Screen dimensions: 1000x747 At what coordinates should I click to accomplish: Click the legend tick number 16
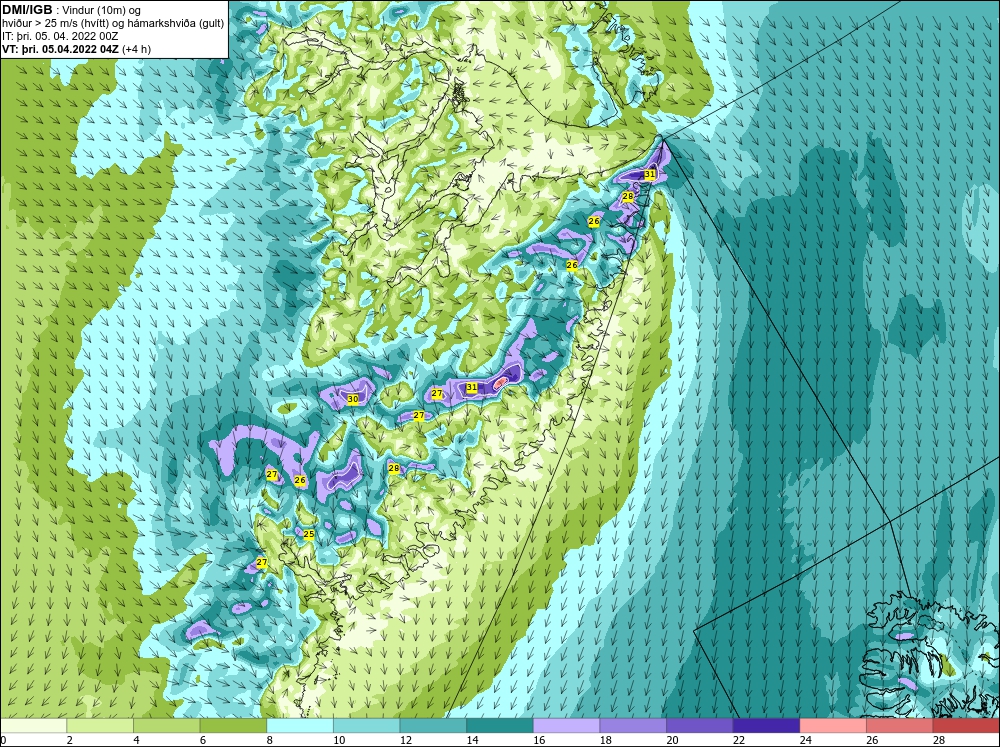539,740
